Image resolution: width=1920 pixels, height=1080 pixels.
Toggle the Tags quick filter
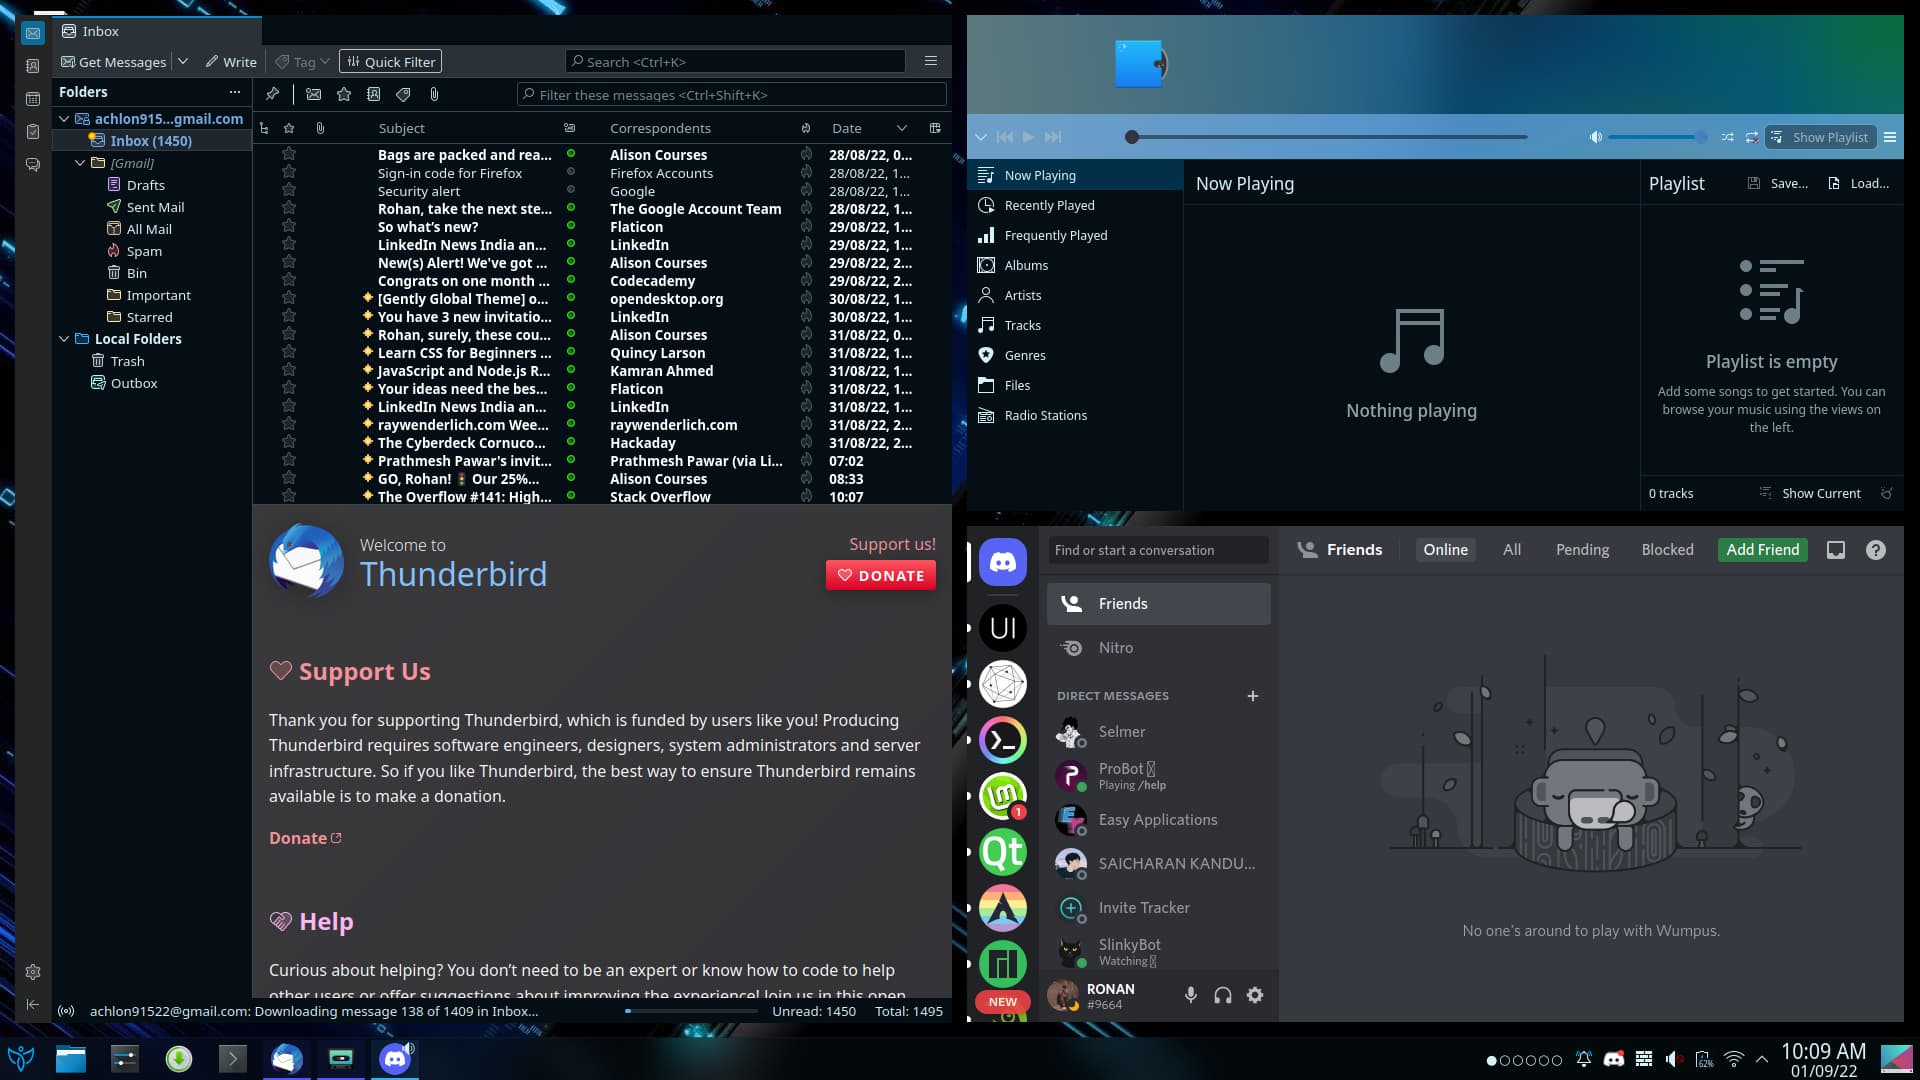(403, 94)
